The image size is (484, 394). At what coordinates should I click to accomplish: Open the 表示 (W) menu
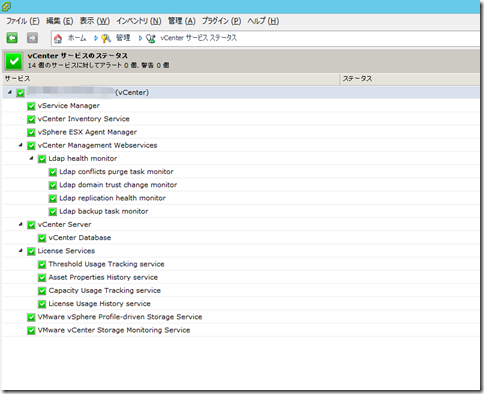(94, 21)
